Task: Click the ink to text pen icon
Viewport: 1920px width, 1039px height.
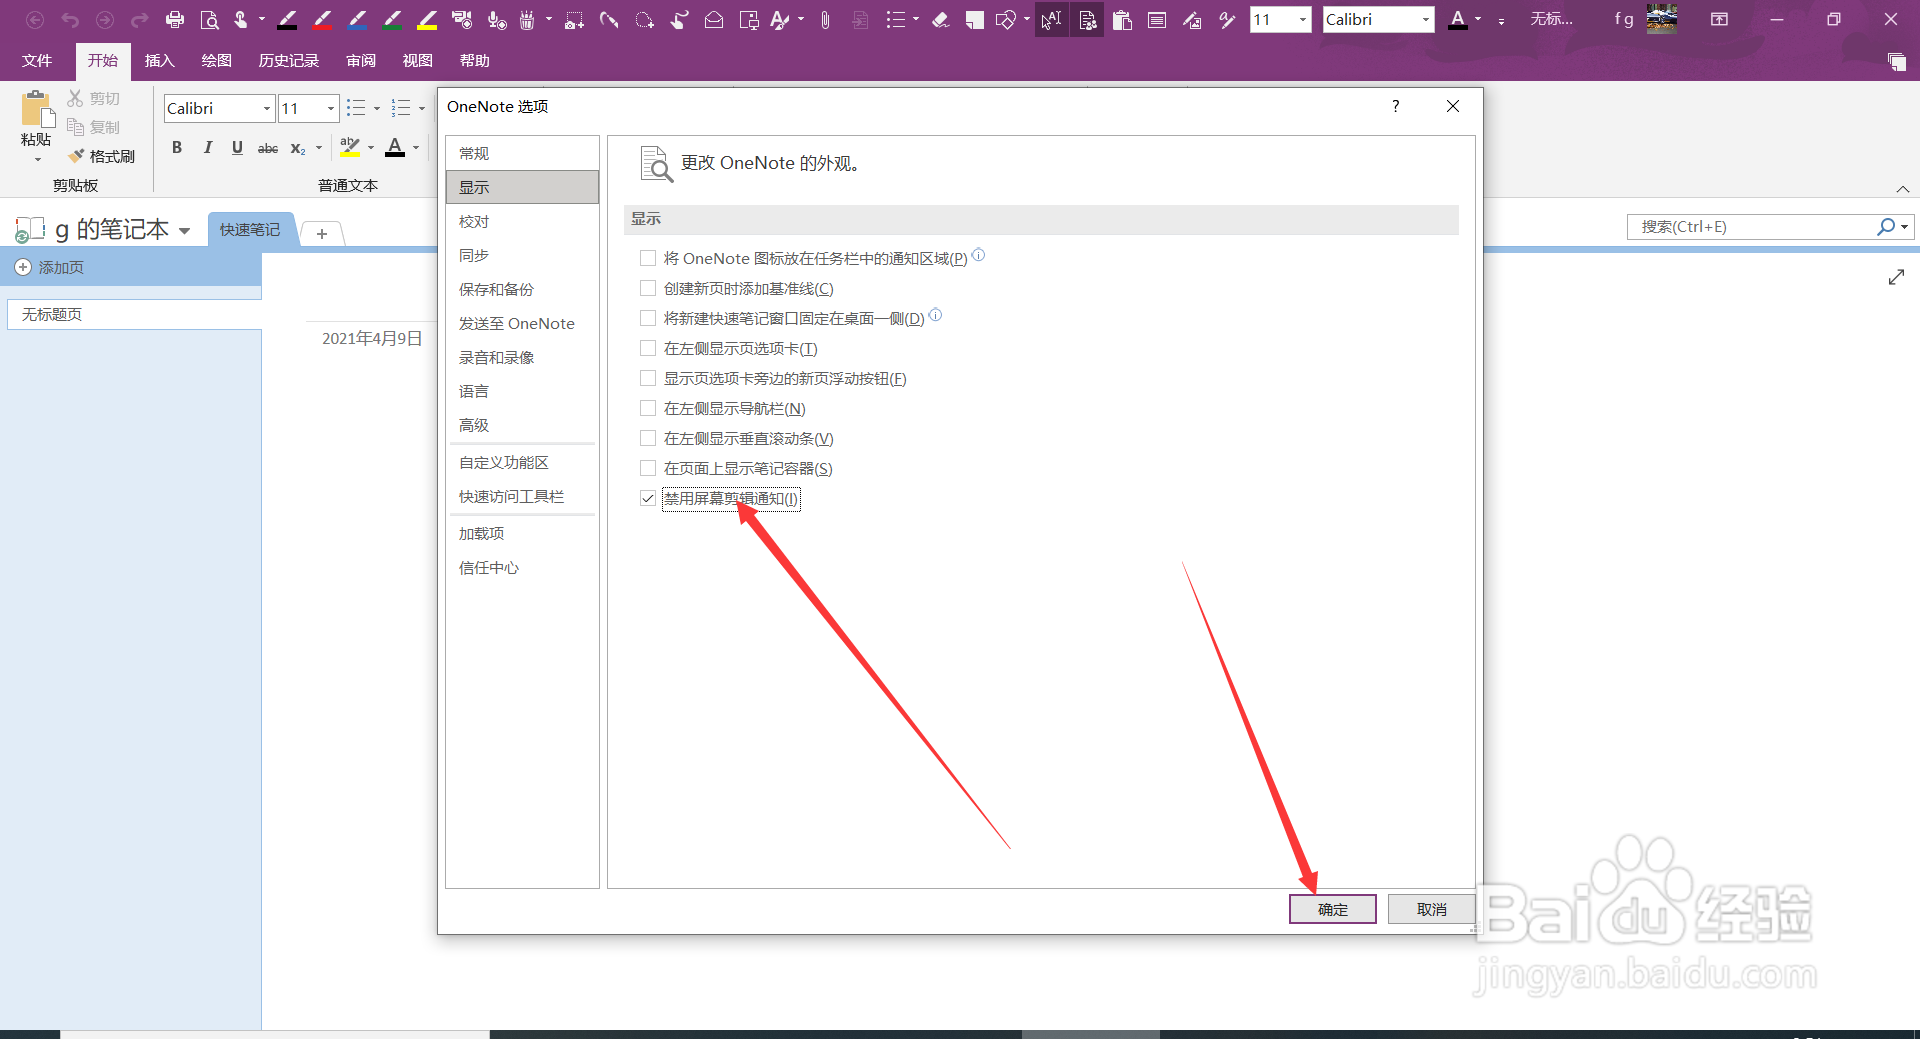Action: pyautogui.click(x=1227, y=19)
